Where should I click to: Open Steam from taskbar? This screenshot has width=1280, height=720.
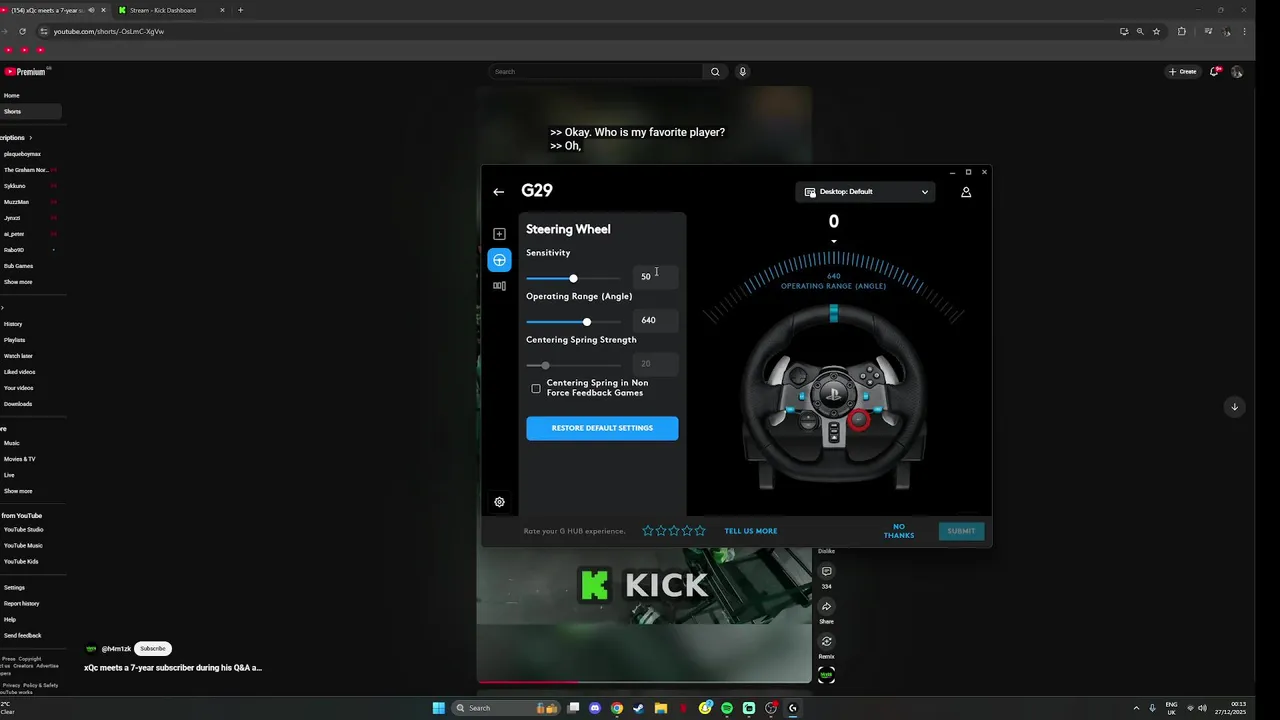[639, 708]
